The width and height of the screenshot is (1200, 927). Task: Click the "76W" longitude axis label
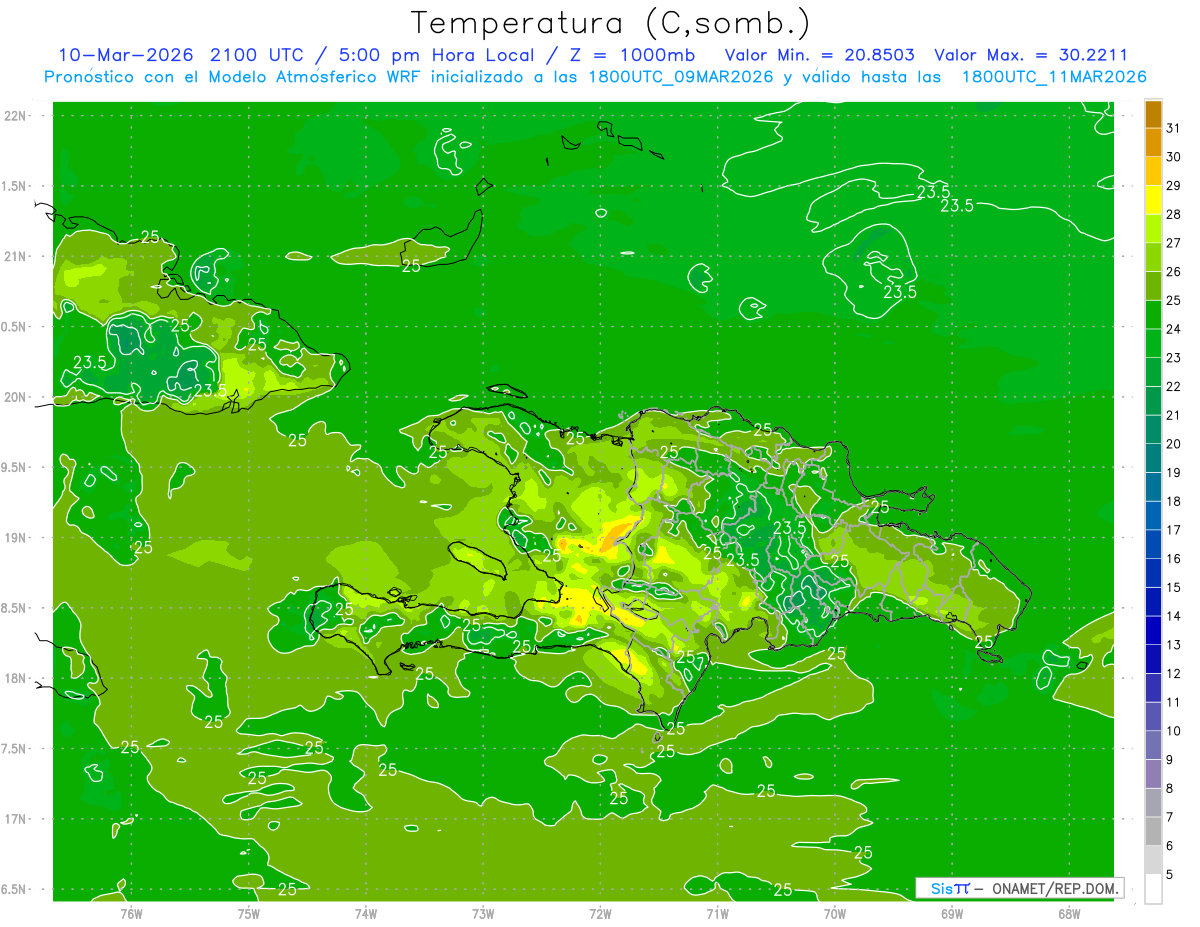(x=131, y=914)
